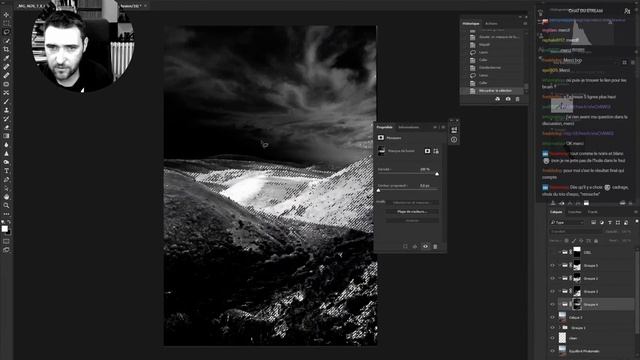The image size is (640, 360).
Task: Delete mask trash icon in Properties footer
Action: pos(435,247)
